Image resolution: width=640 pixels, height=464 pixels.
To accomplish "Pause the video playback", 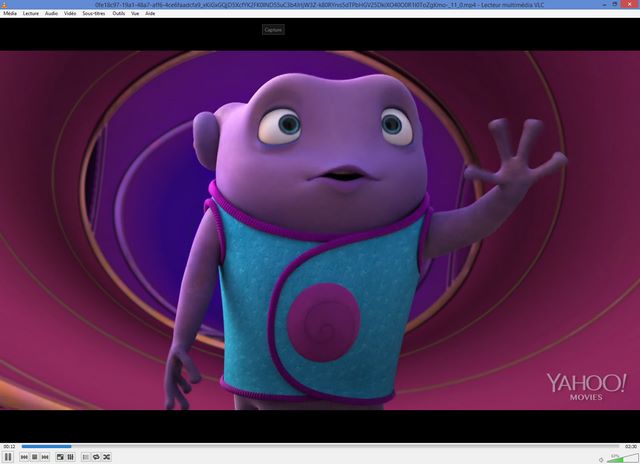I will (x=8, y=457).
